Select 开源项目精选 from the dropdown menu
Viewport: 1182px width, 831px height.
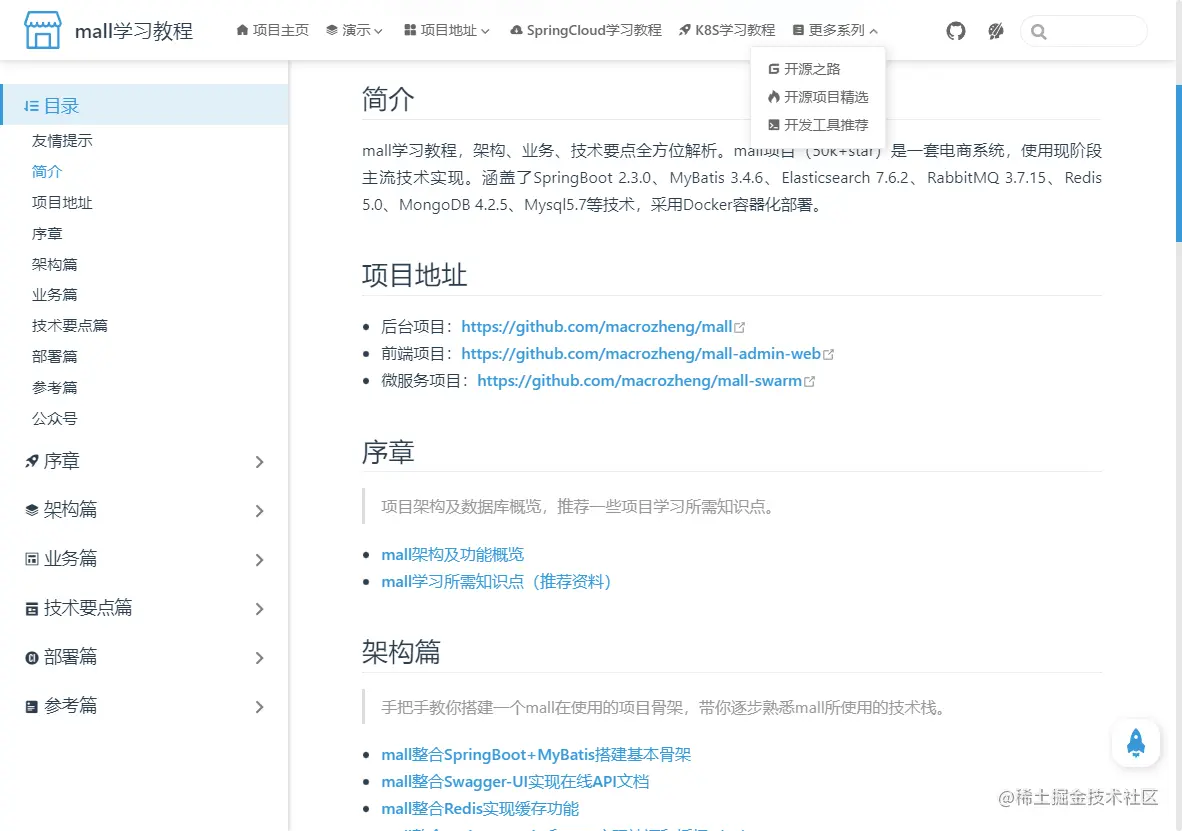point(818,97)
